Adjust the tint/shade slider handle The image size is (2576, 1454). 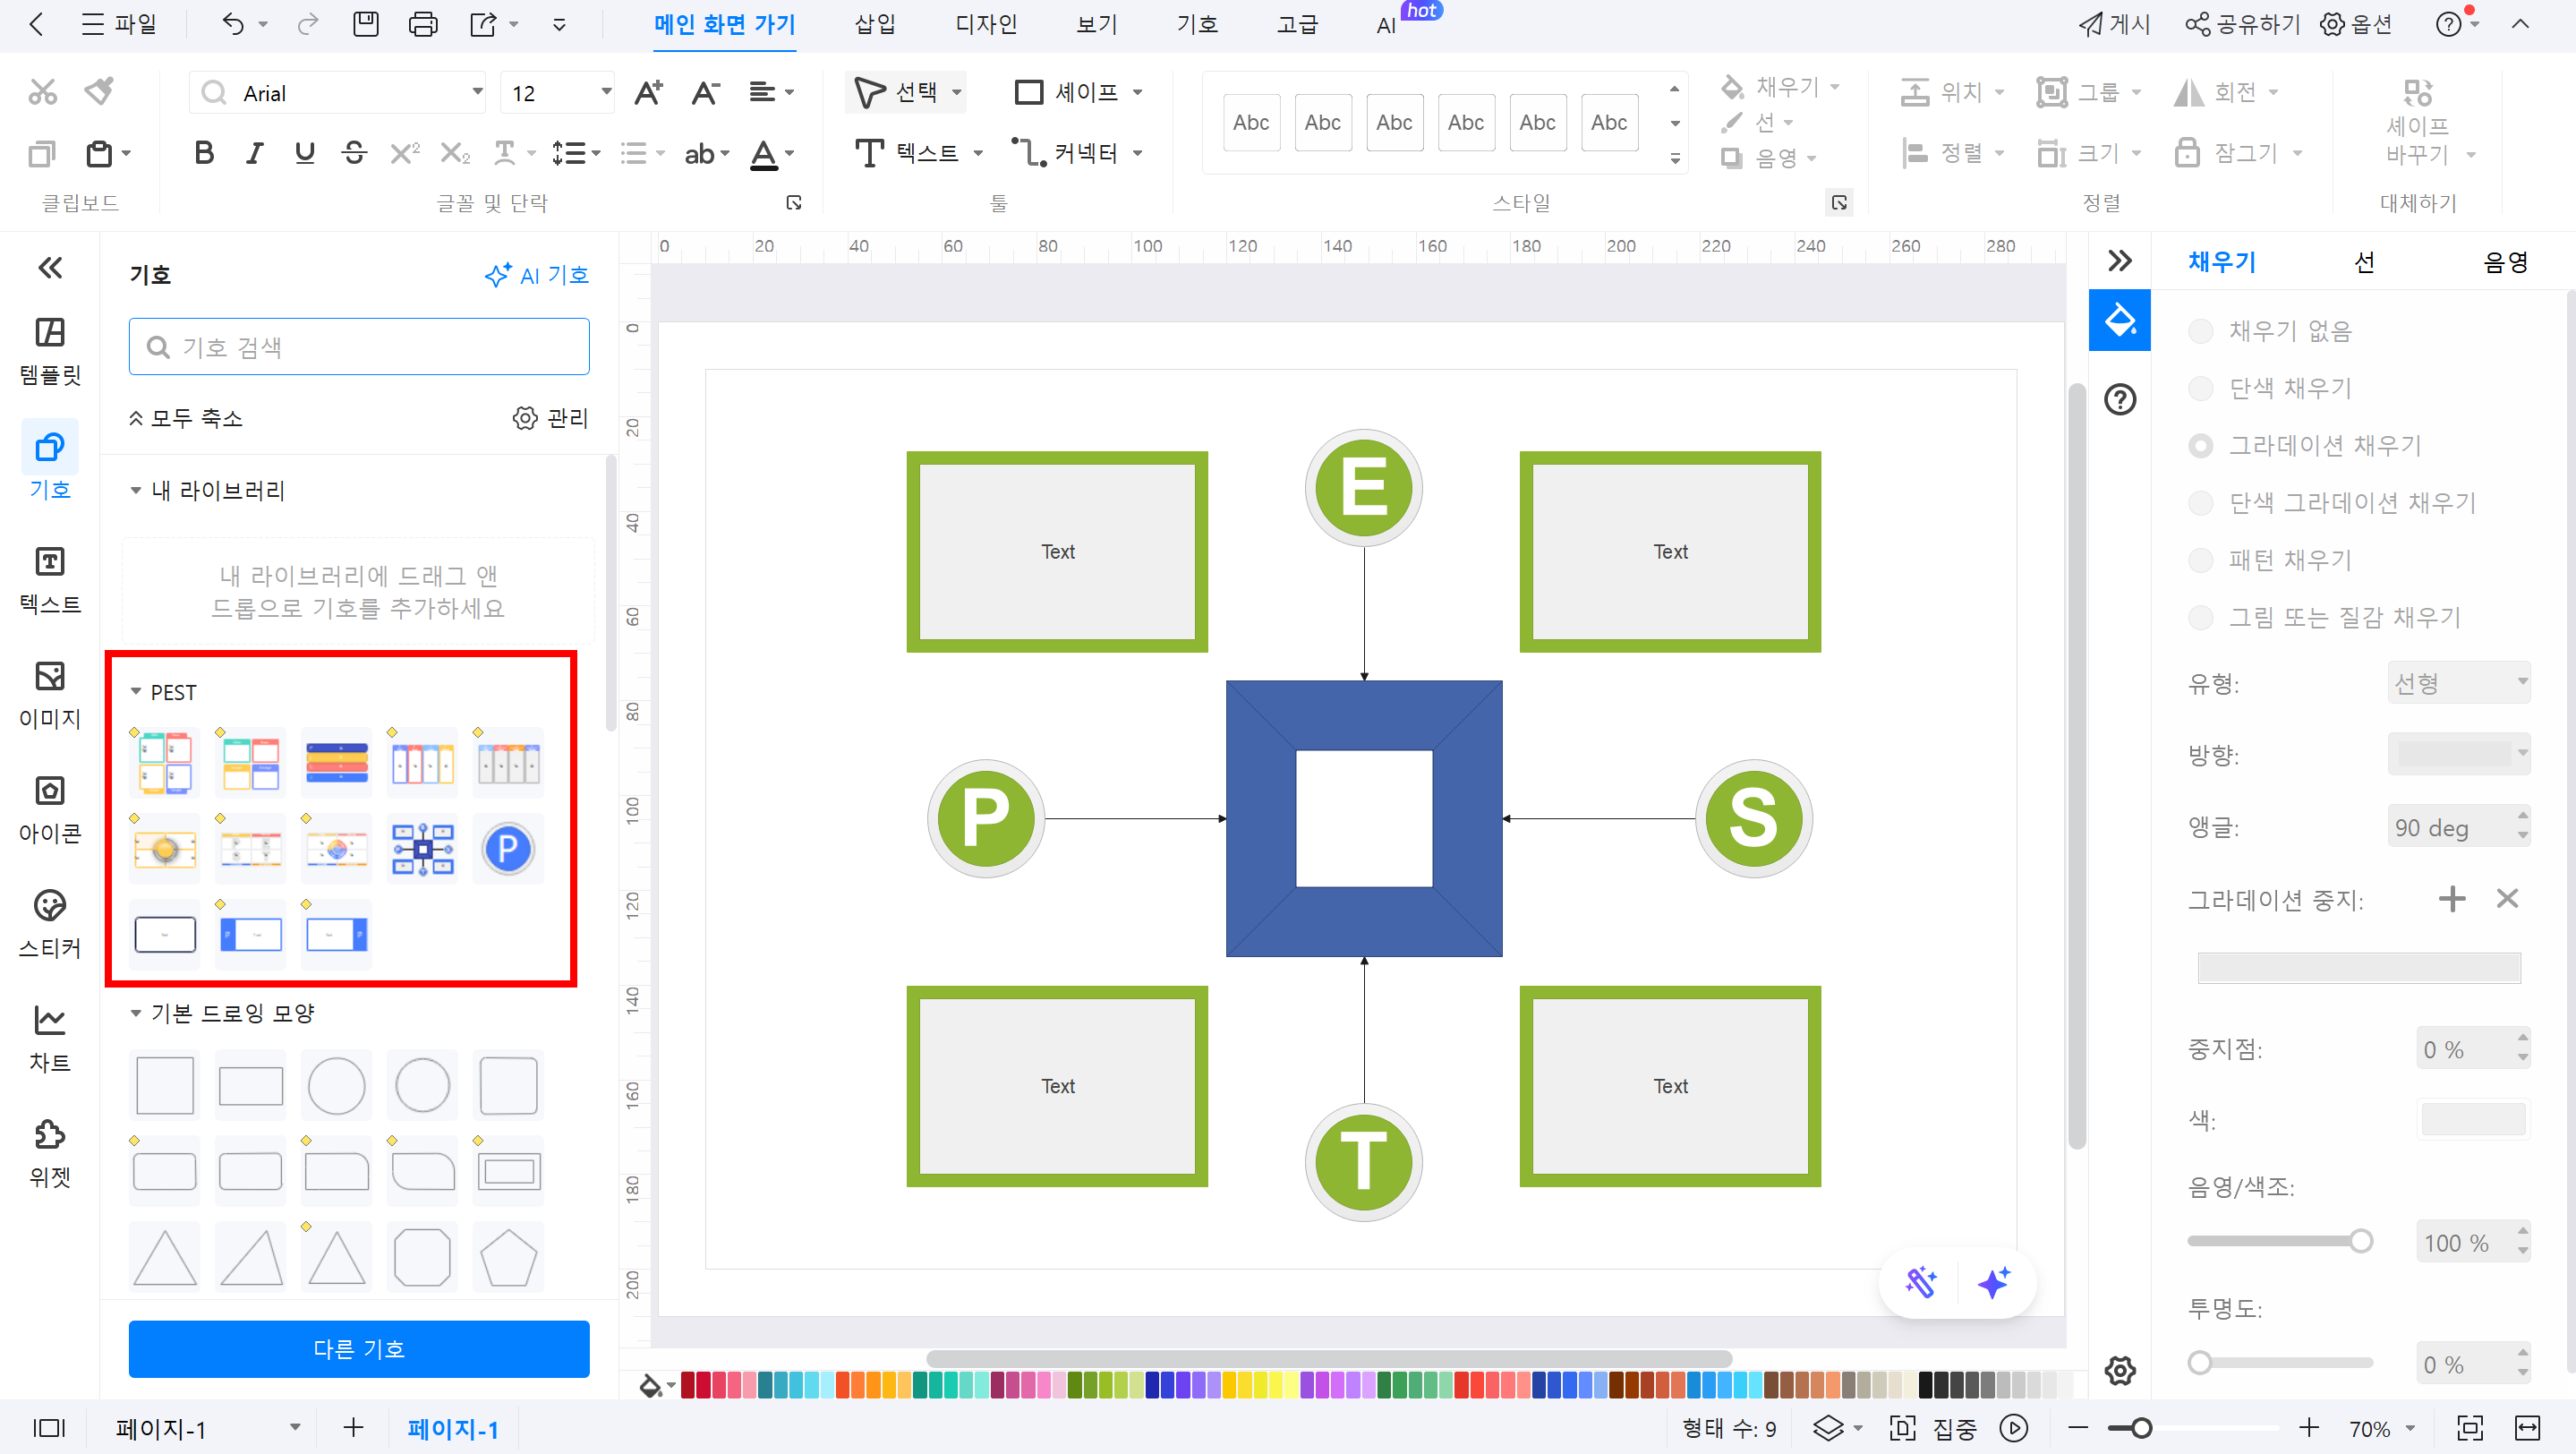tap(2361, 1241)
